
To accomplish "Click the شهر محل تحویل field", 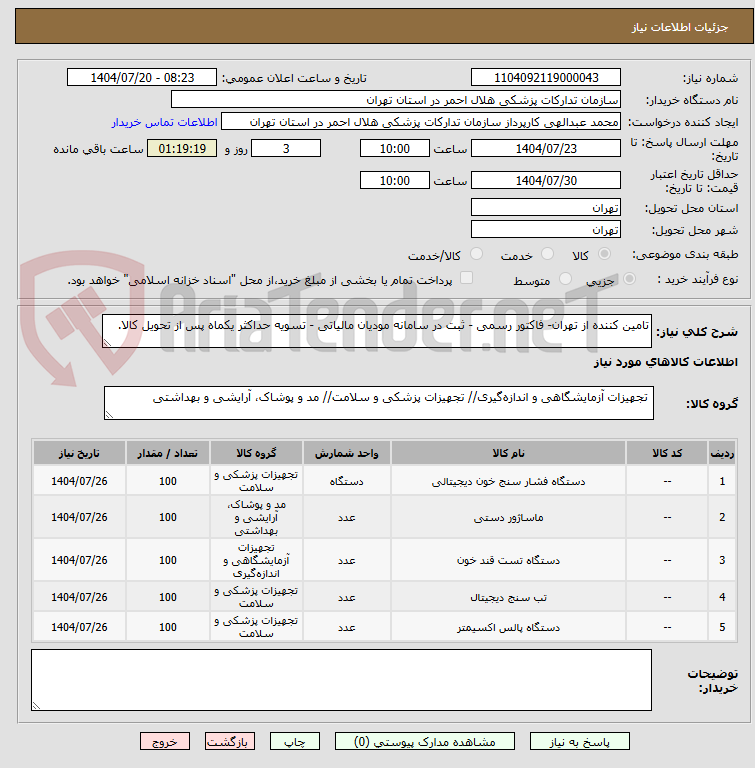I will [x=546, y=229].
